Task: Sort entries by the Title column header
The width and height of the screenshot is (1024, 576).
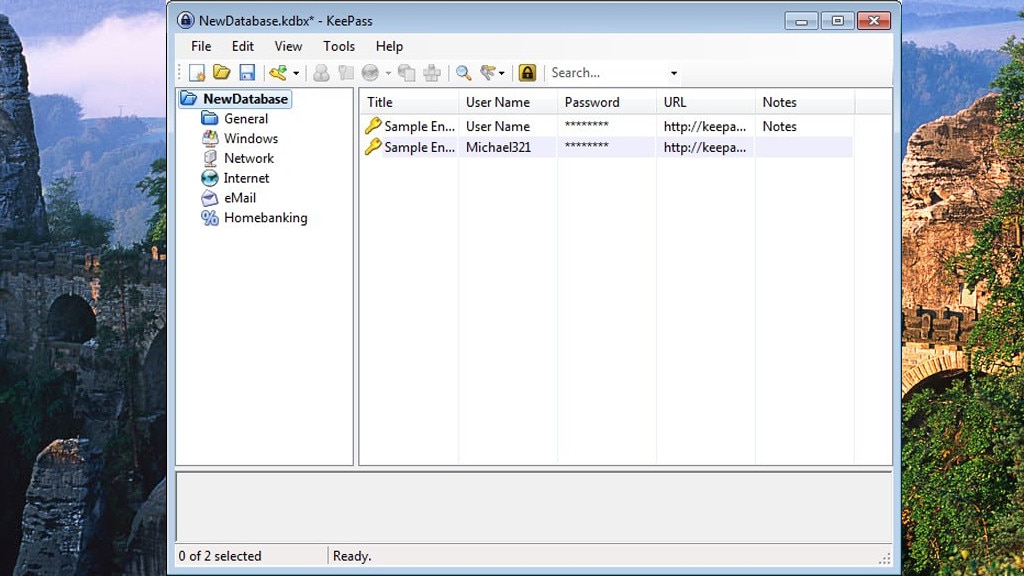Action: tap(409, 102)
